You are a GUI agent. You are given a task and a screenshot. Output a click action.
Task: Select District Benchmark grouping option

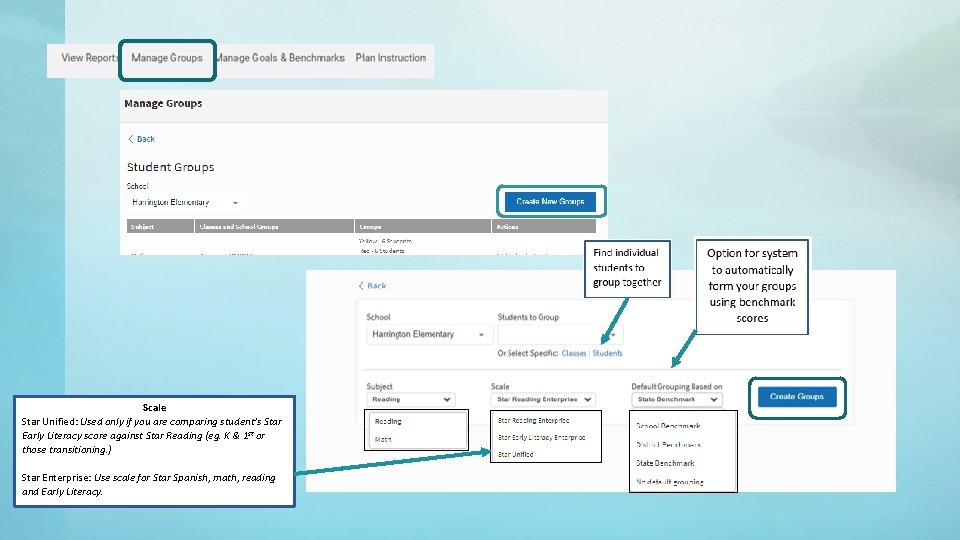(668, 444)
